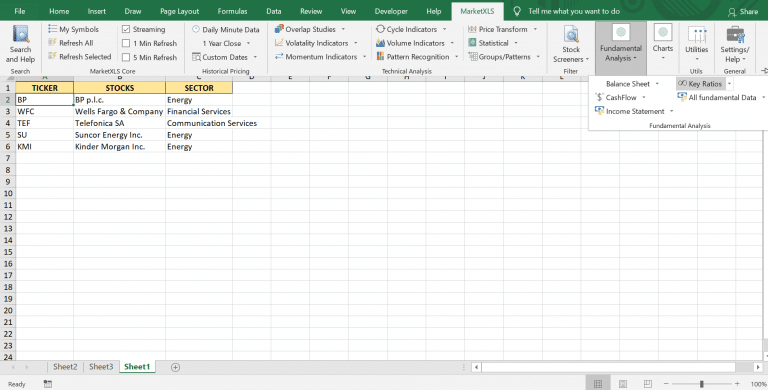
Task: Click Key Ratios glasses icon
Action: pyautogui.click(x=682, y=83)
